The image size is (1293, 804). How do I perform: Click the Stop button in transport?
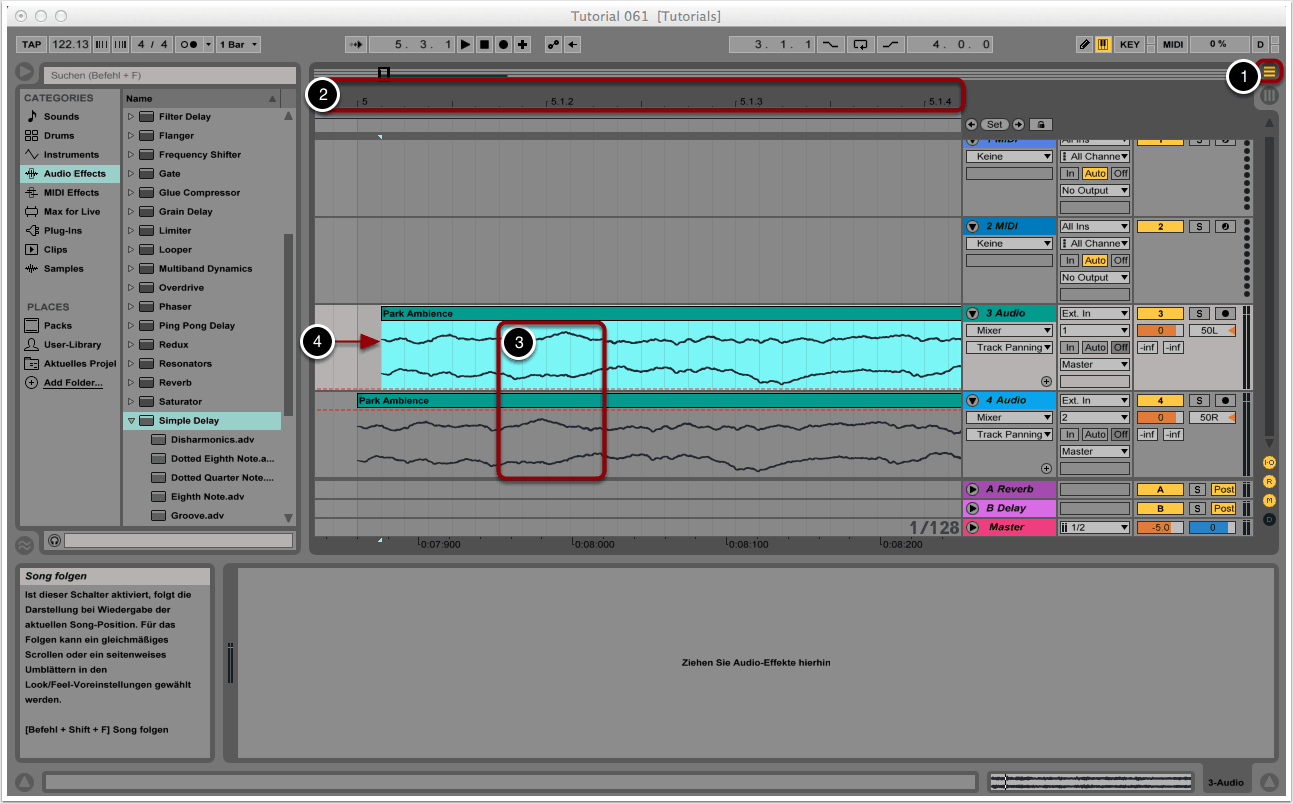[484, 45]
